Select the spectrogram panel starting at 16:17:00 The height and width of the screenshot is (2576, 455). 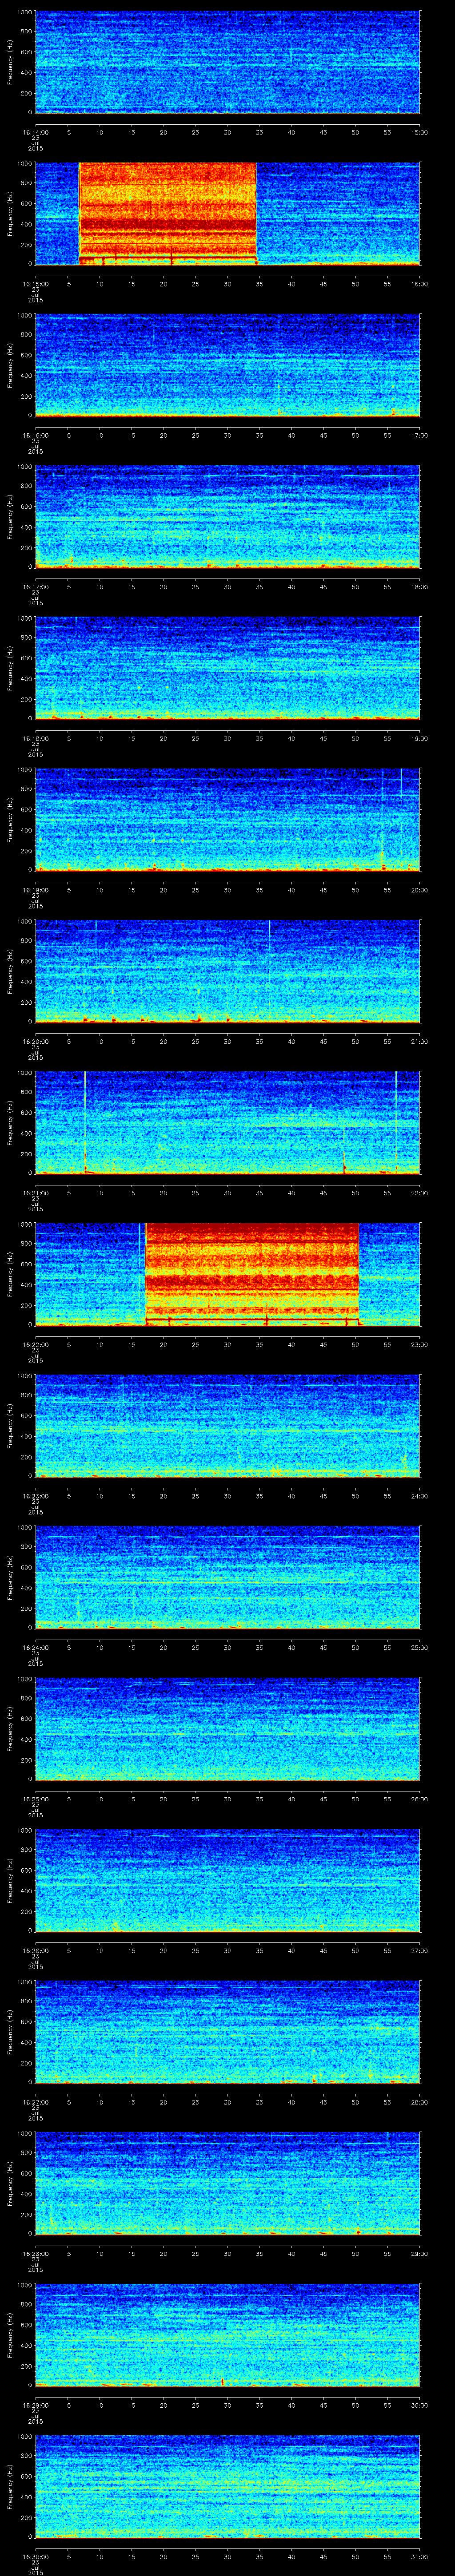tap(227, 516)
